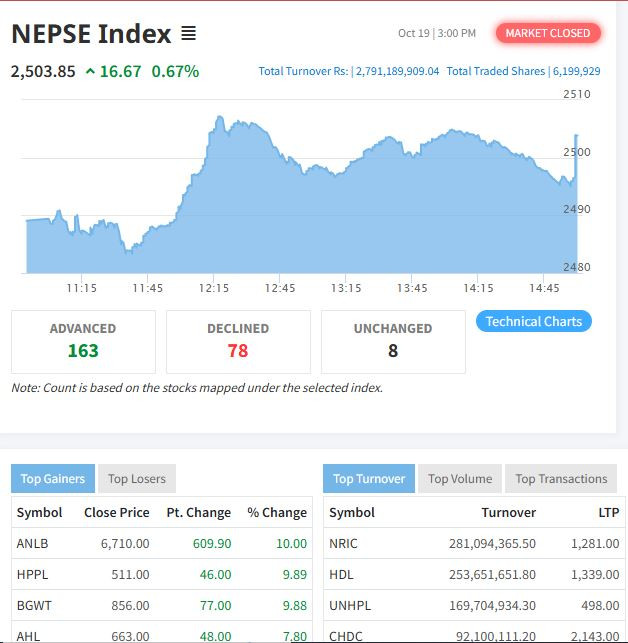This screenshot has height=643, width=628.
Task: Open the ANLB stock symbol
Action: (x=31, y=543)
